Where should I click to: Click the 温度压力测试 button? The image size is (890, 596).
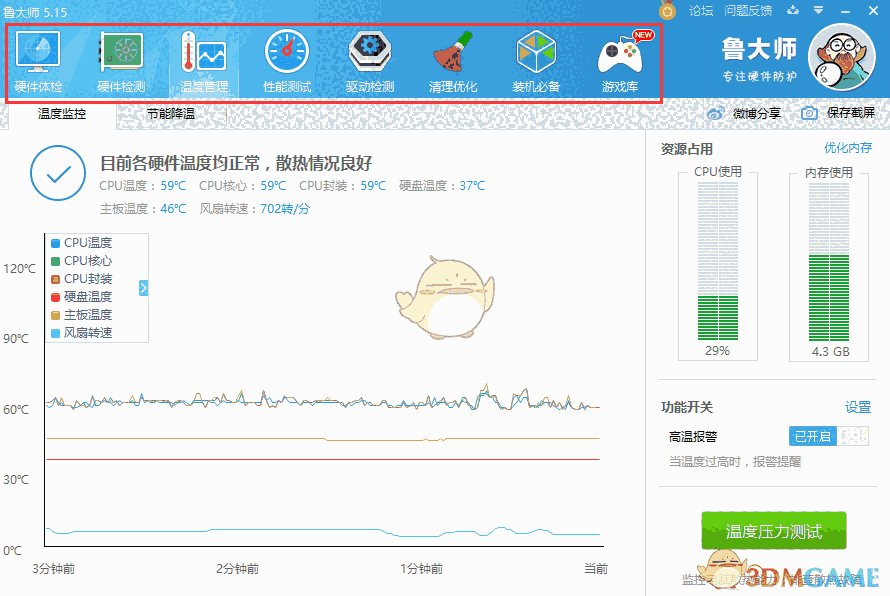[x=774, y=531]
